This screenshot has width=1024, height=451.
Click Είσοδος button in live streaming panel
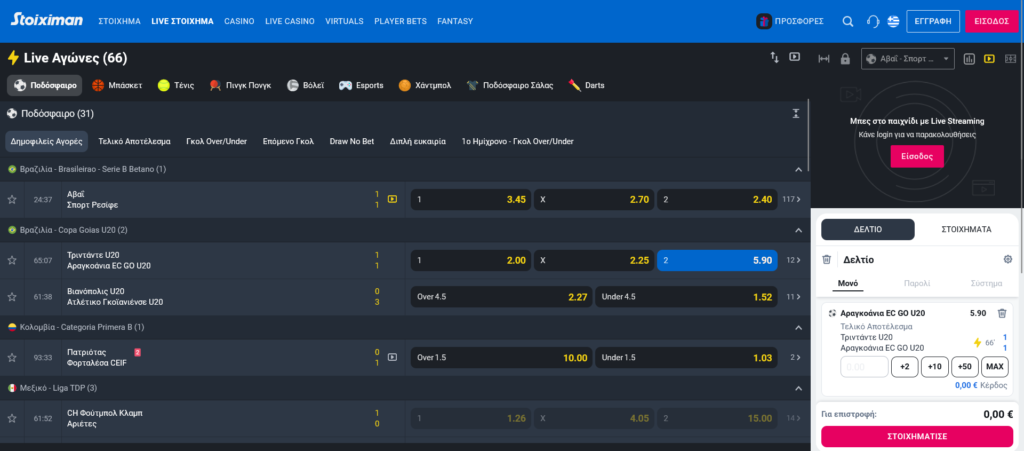[917, 157]
